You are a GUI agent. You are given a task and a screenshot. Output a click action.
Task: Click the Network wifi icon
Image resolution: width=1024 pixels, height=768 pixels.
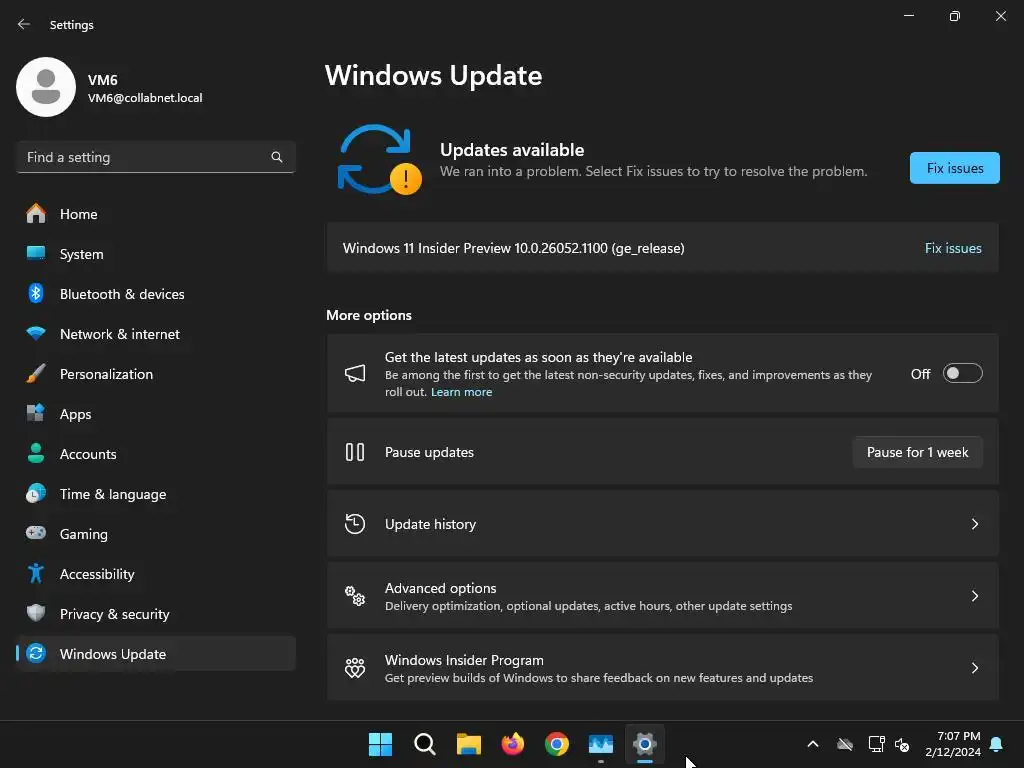[36, 333]
